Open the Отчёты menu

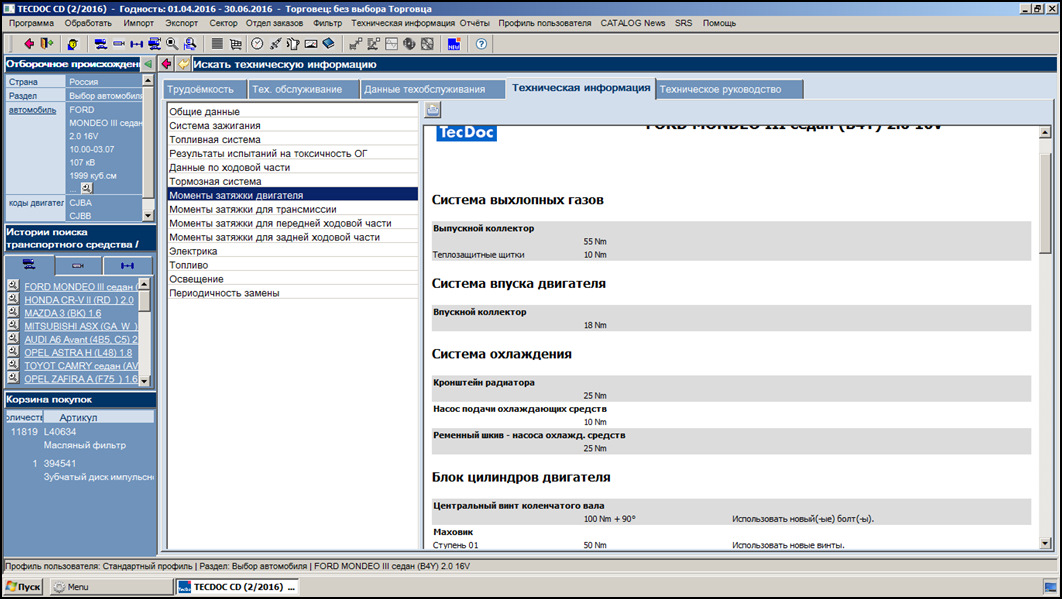(x=475, y=23)
